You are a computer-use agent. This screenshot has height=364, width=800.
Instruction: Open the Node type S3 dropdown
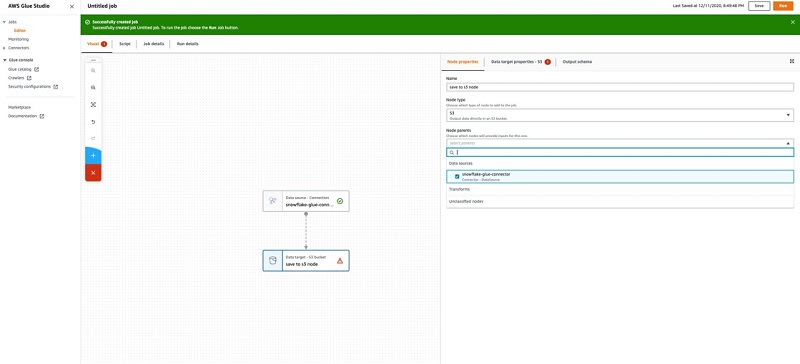tap(620, 115)
